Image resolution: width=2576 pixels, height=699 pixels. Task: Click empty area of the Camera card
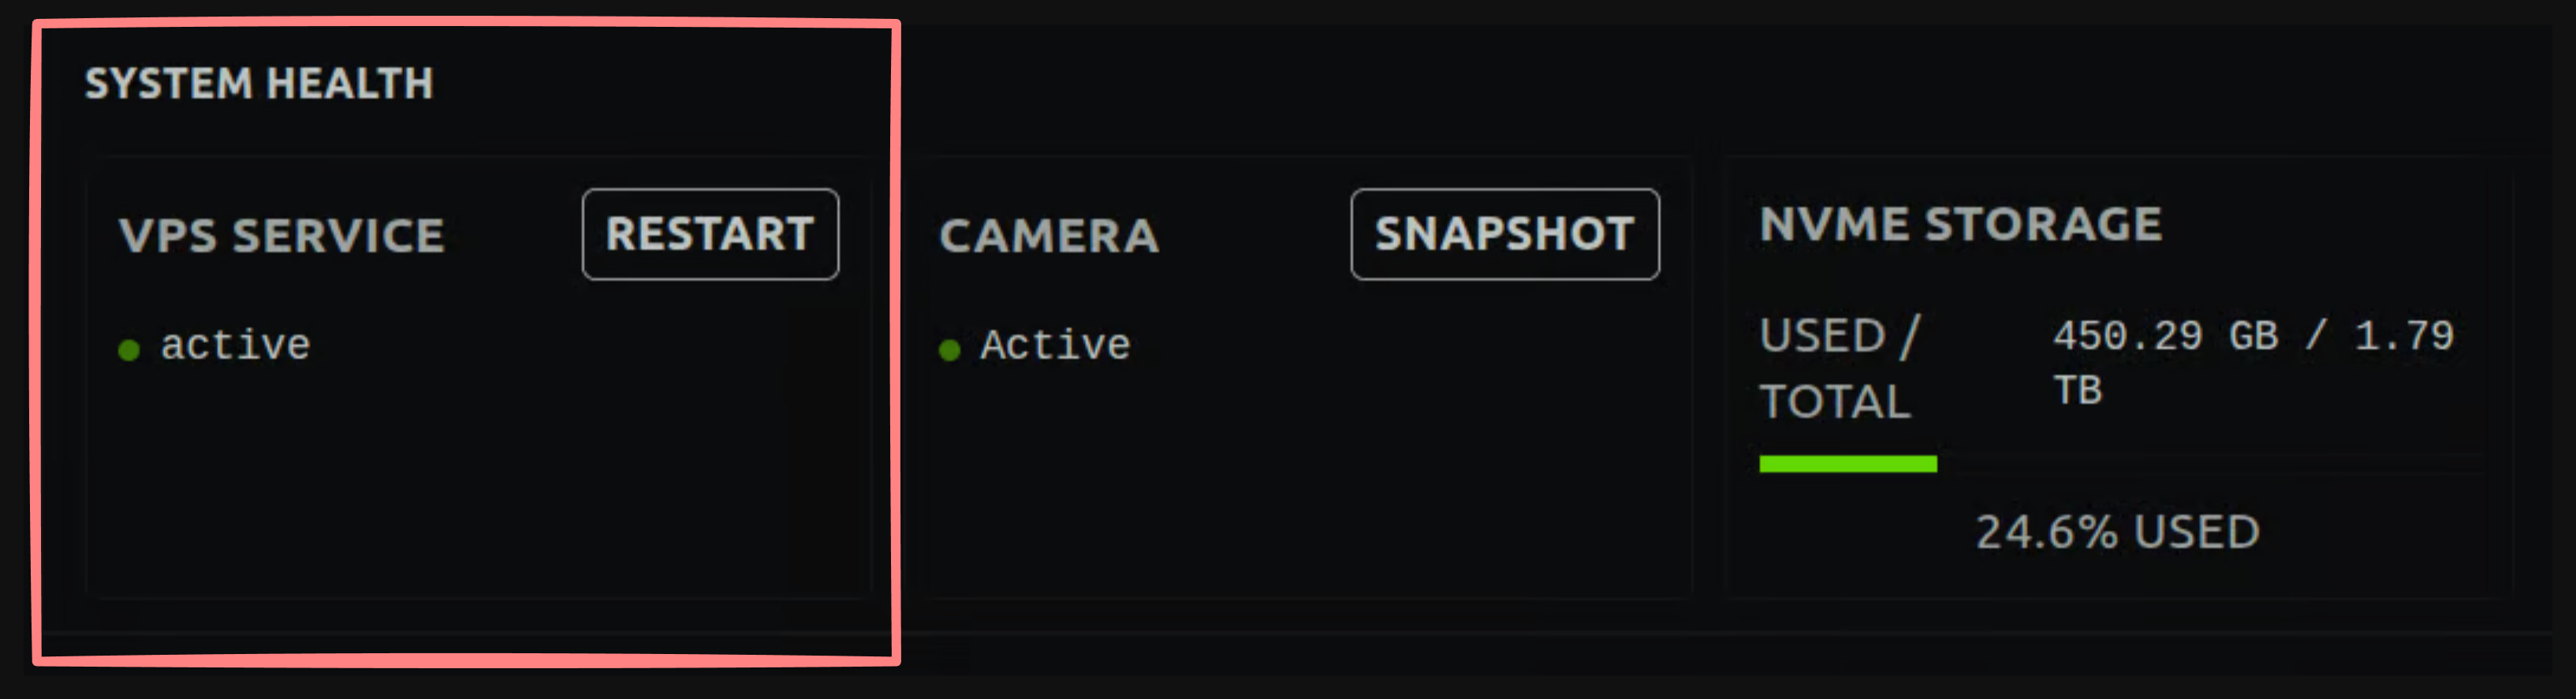pyautogui.click(x=1300, y=480)
